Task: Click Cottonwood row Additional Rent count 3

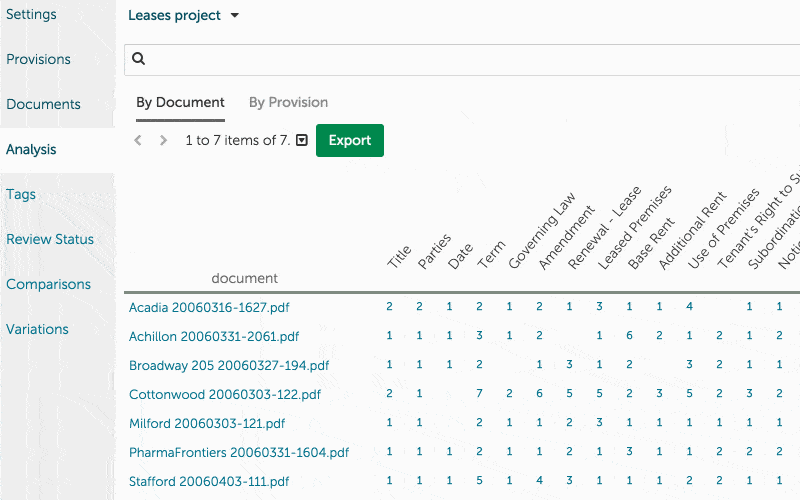Action: (x=659, y=394)
